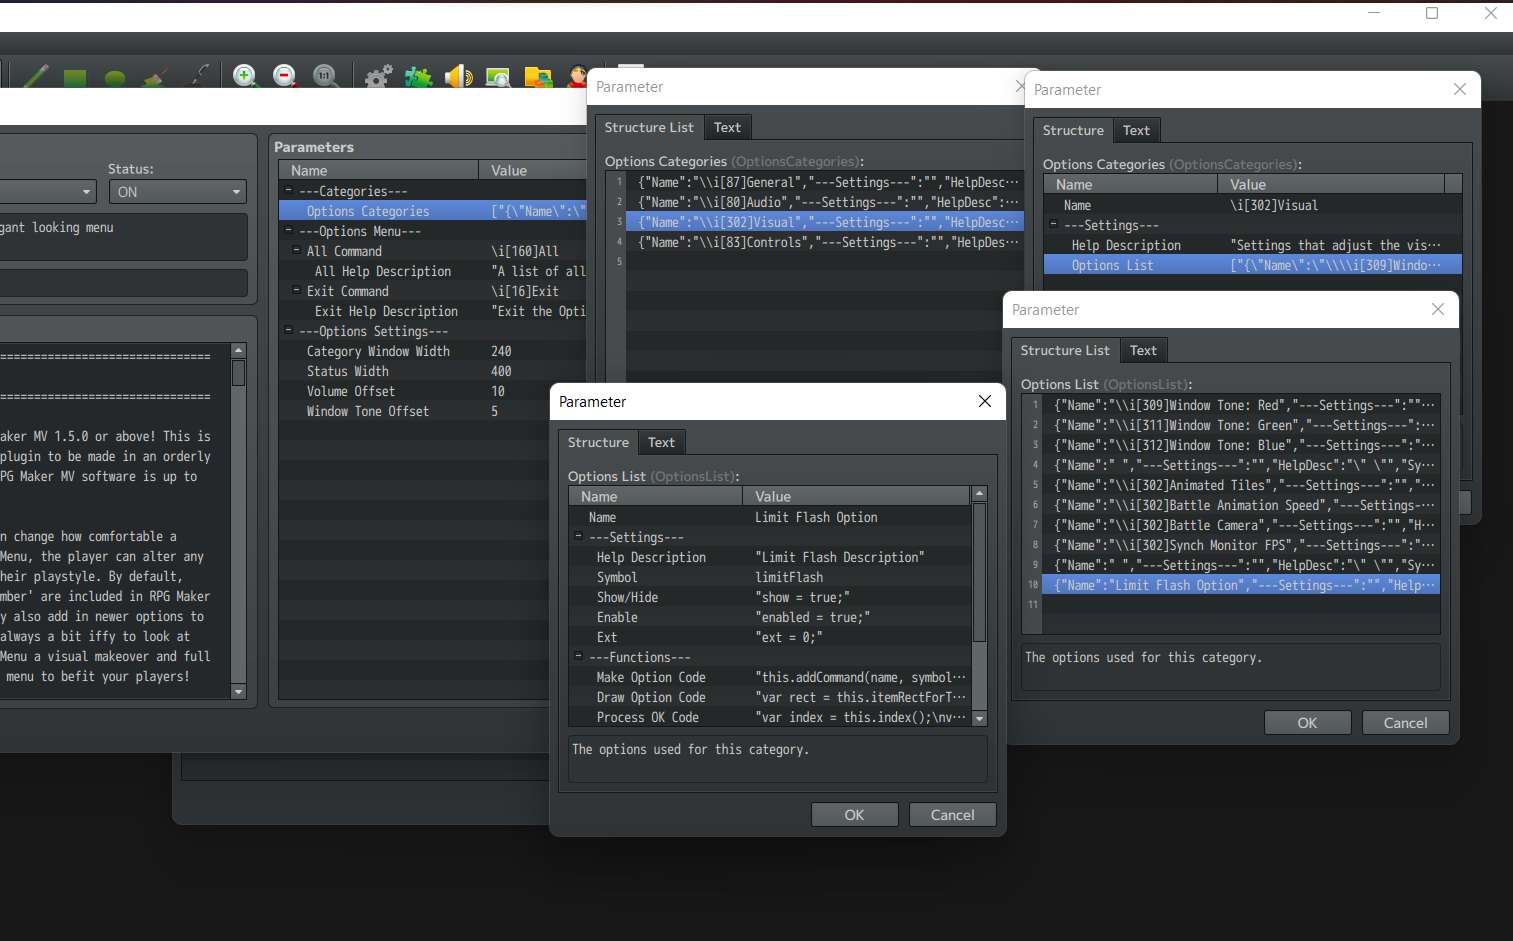Collapse ---Settings--- in Limit Flash dialog
The image size is (1513, 941).
pyautogui.click(x=578, y=536)
